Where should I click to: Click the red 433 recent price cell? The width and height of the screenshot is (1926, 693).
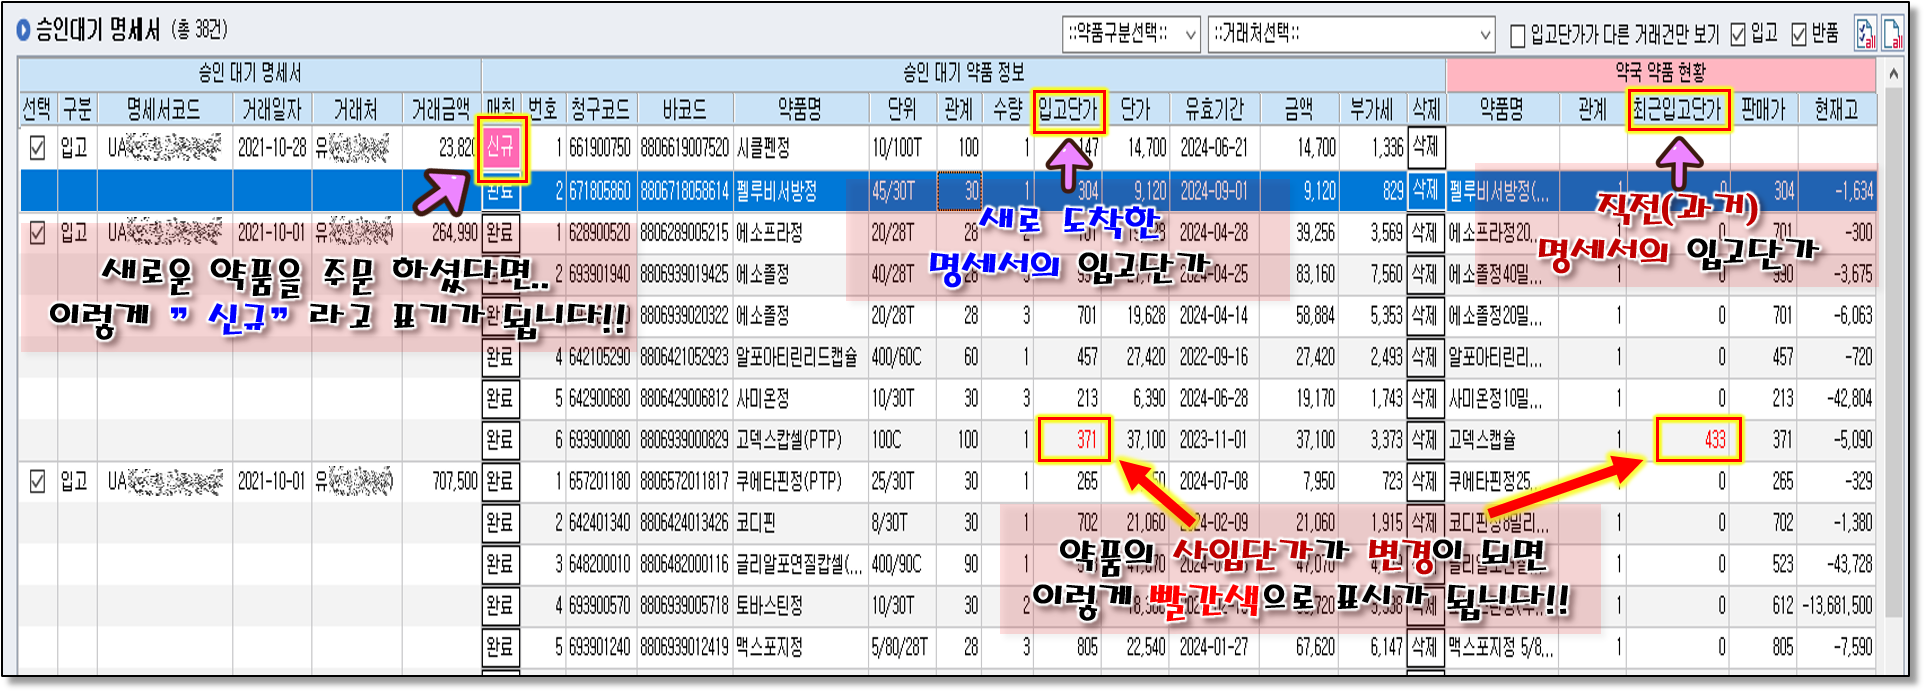[x=1699, y=440]
